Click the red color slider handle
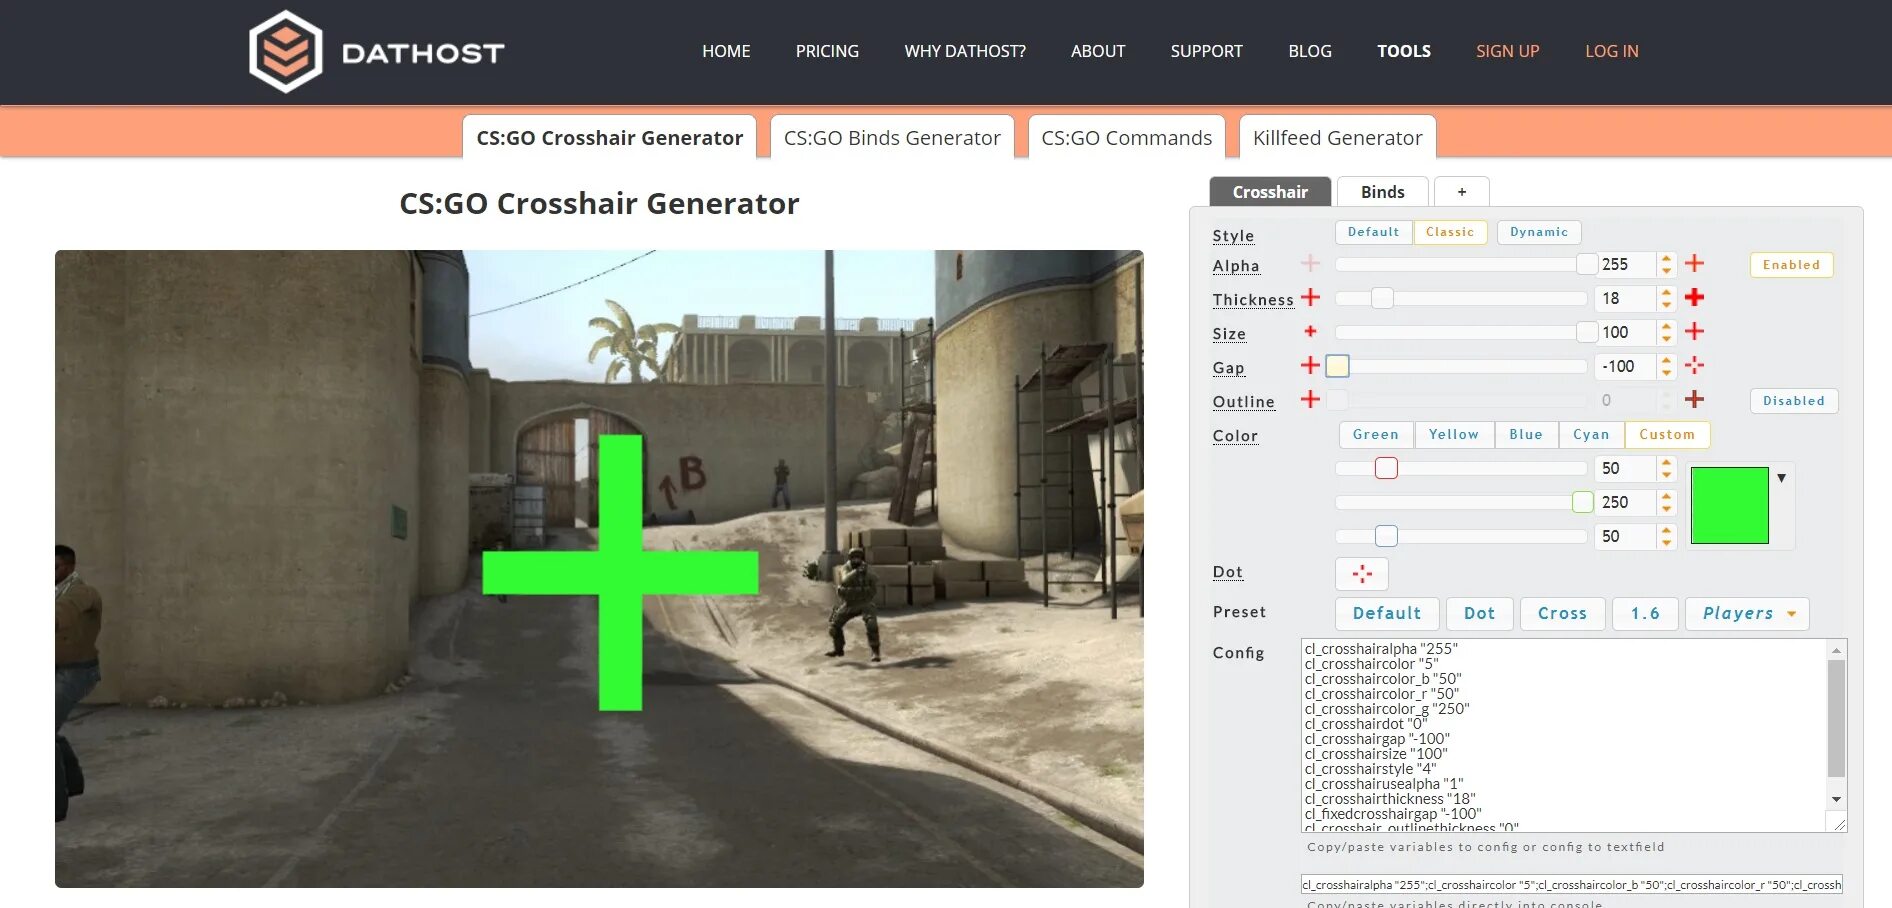The height and width of the screenshot is (908, 1892). (1386, 468)
